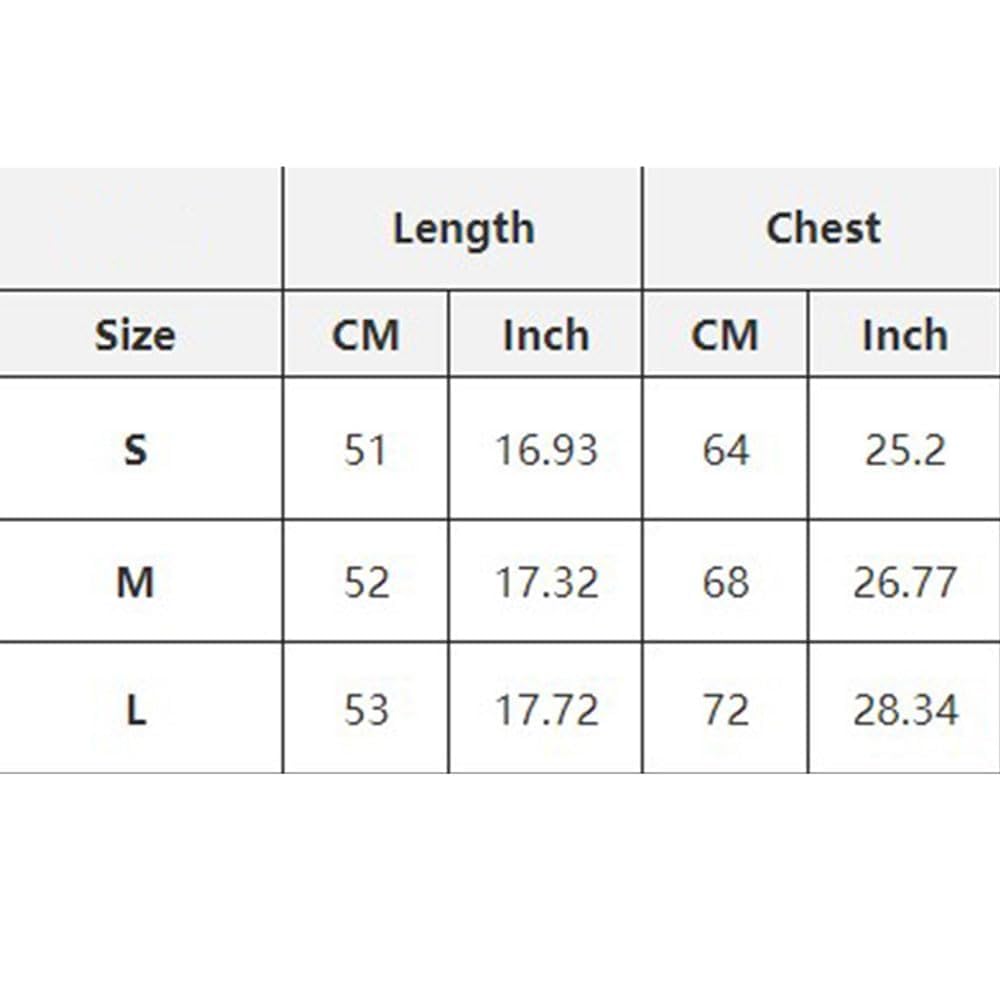Select the cell with value 52
The width and height of the screenshot is (1000, 1000).
pyautogui.click(x=365, y=581)
